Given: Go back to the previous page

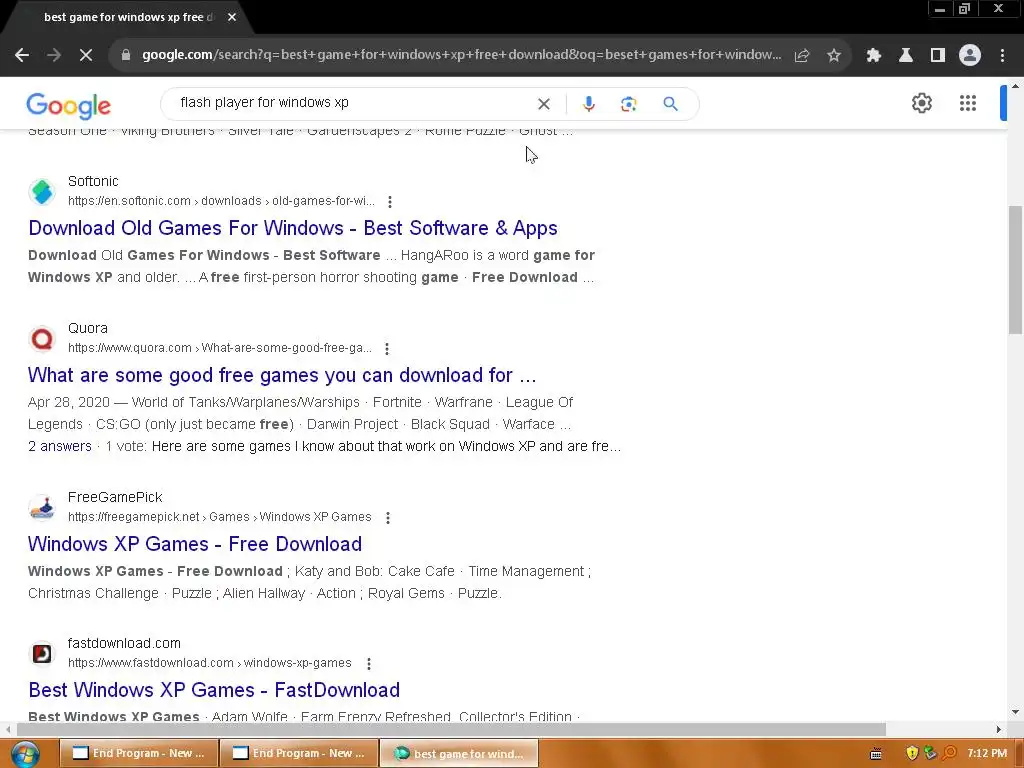Looking at the screenshot, I should (22, 56).
